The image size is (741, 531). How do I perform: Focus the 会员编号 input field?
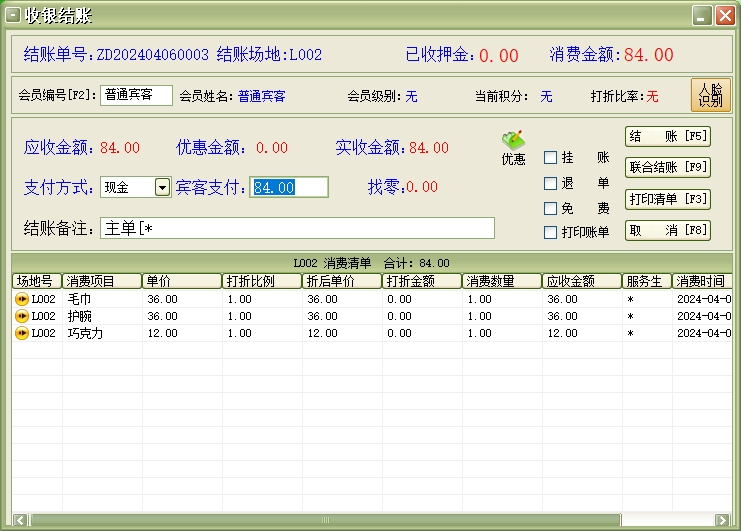(136, 96)
